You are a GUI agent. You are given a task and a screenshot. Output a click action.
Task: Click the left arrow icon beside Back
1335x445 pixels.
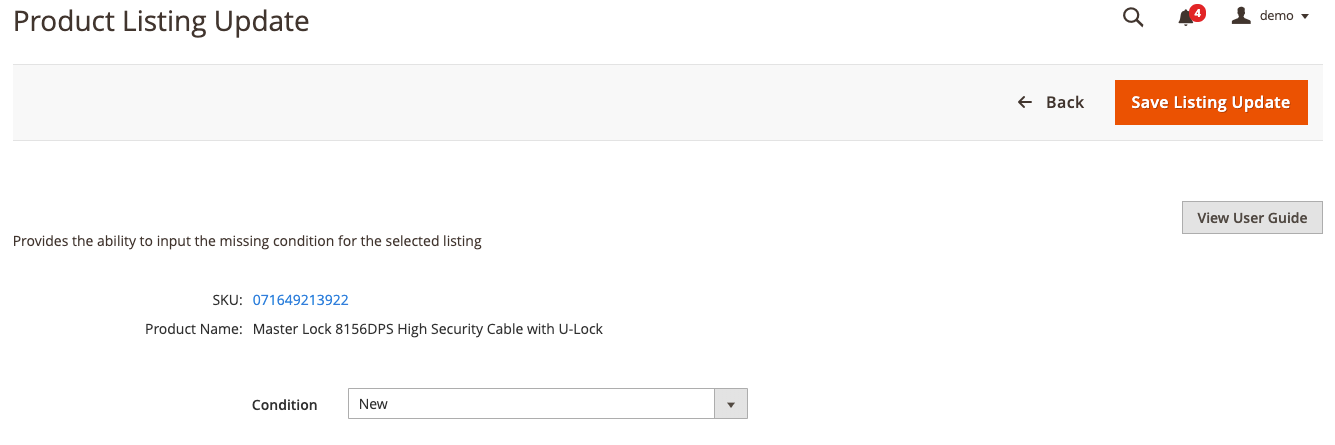[x=1025, y=102]
